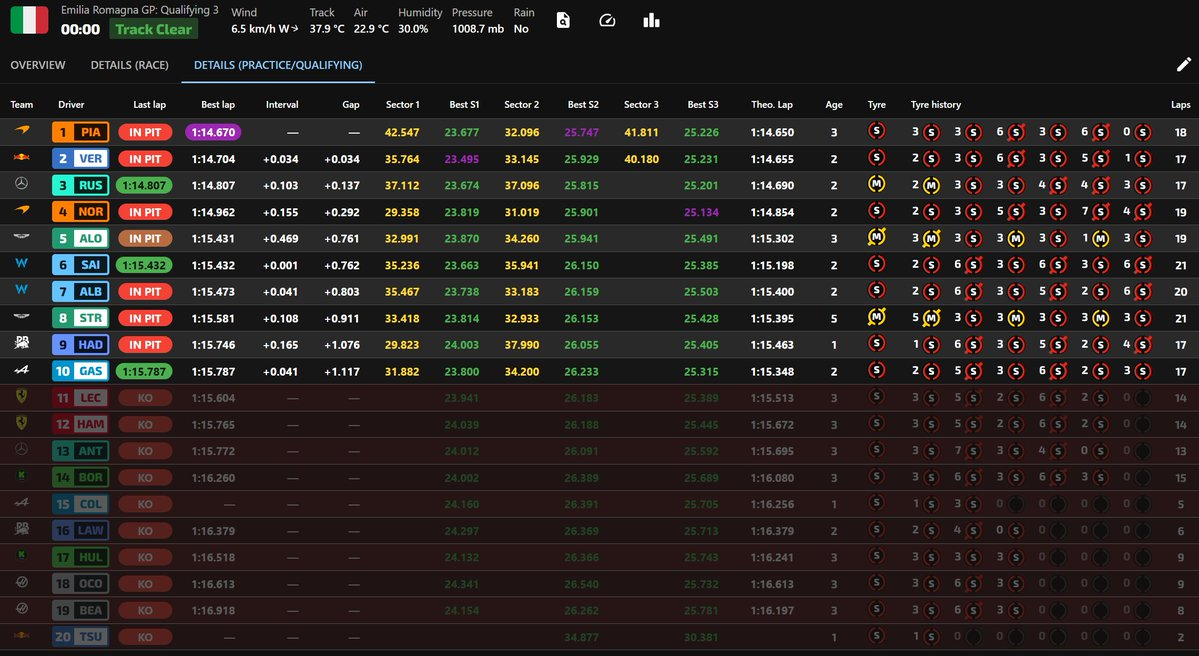The image size is (1199, 656).
Task: Click the pencil edit icon
Action: (x=1183, y=65)
